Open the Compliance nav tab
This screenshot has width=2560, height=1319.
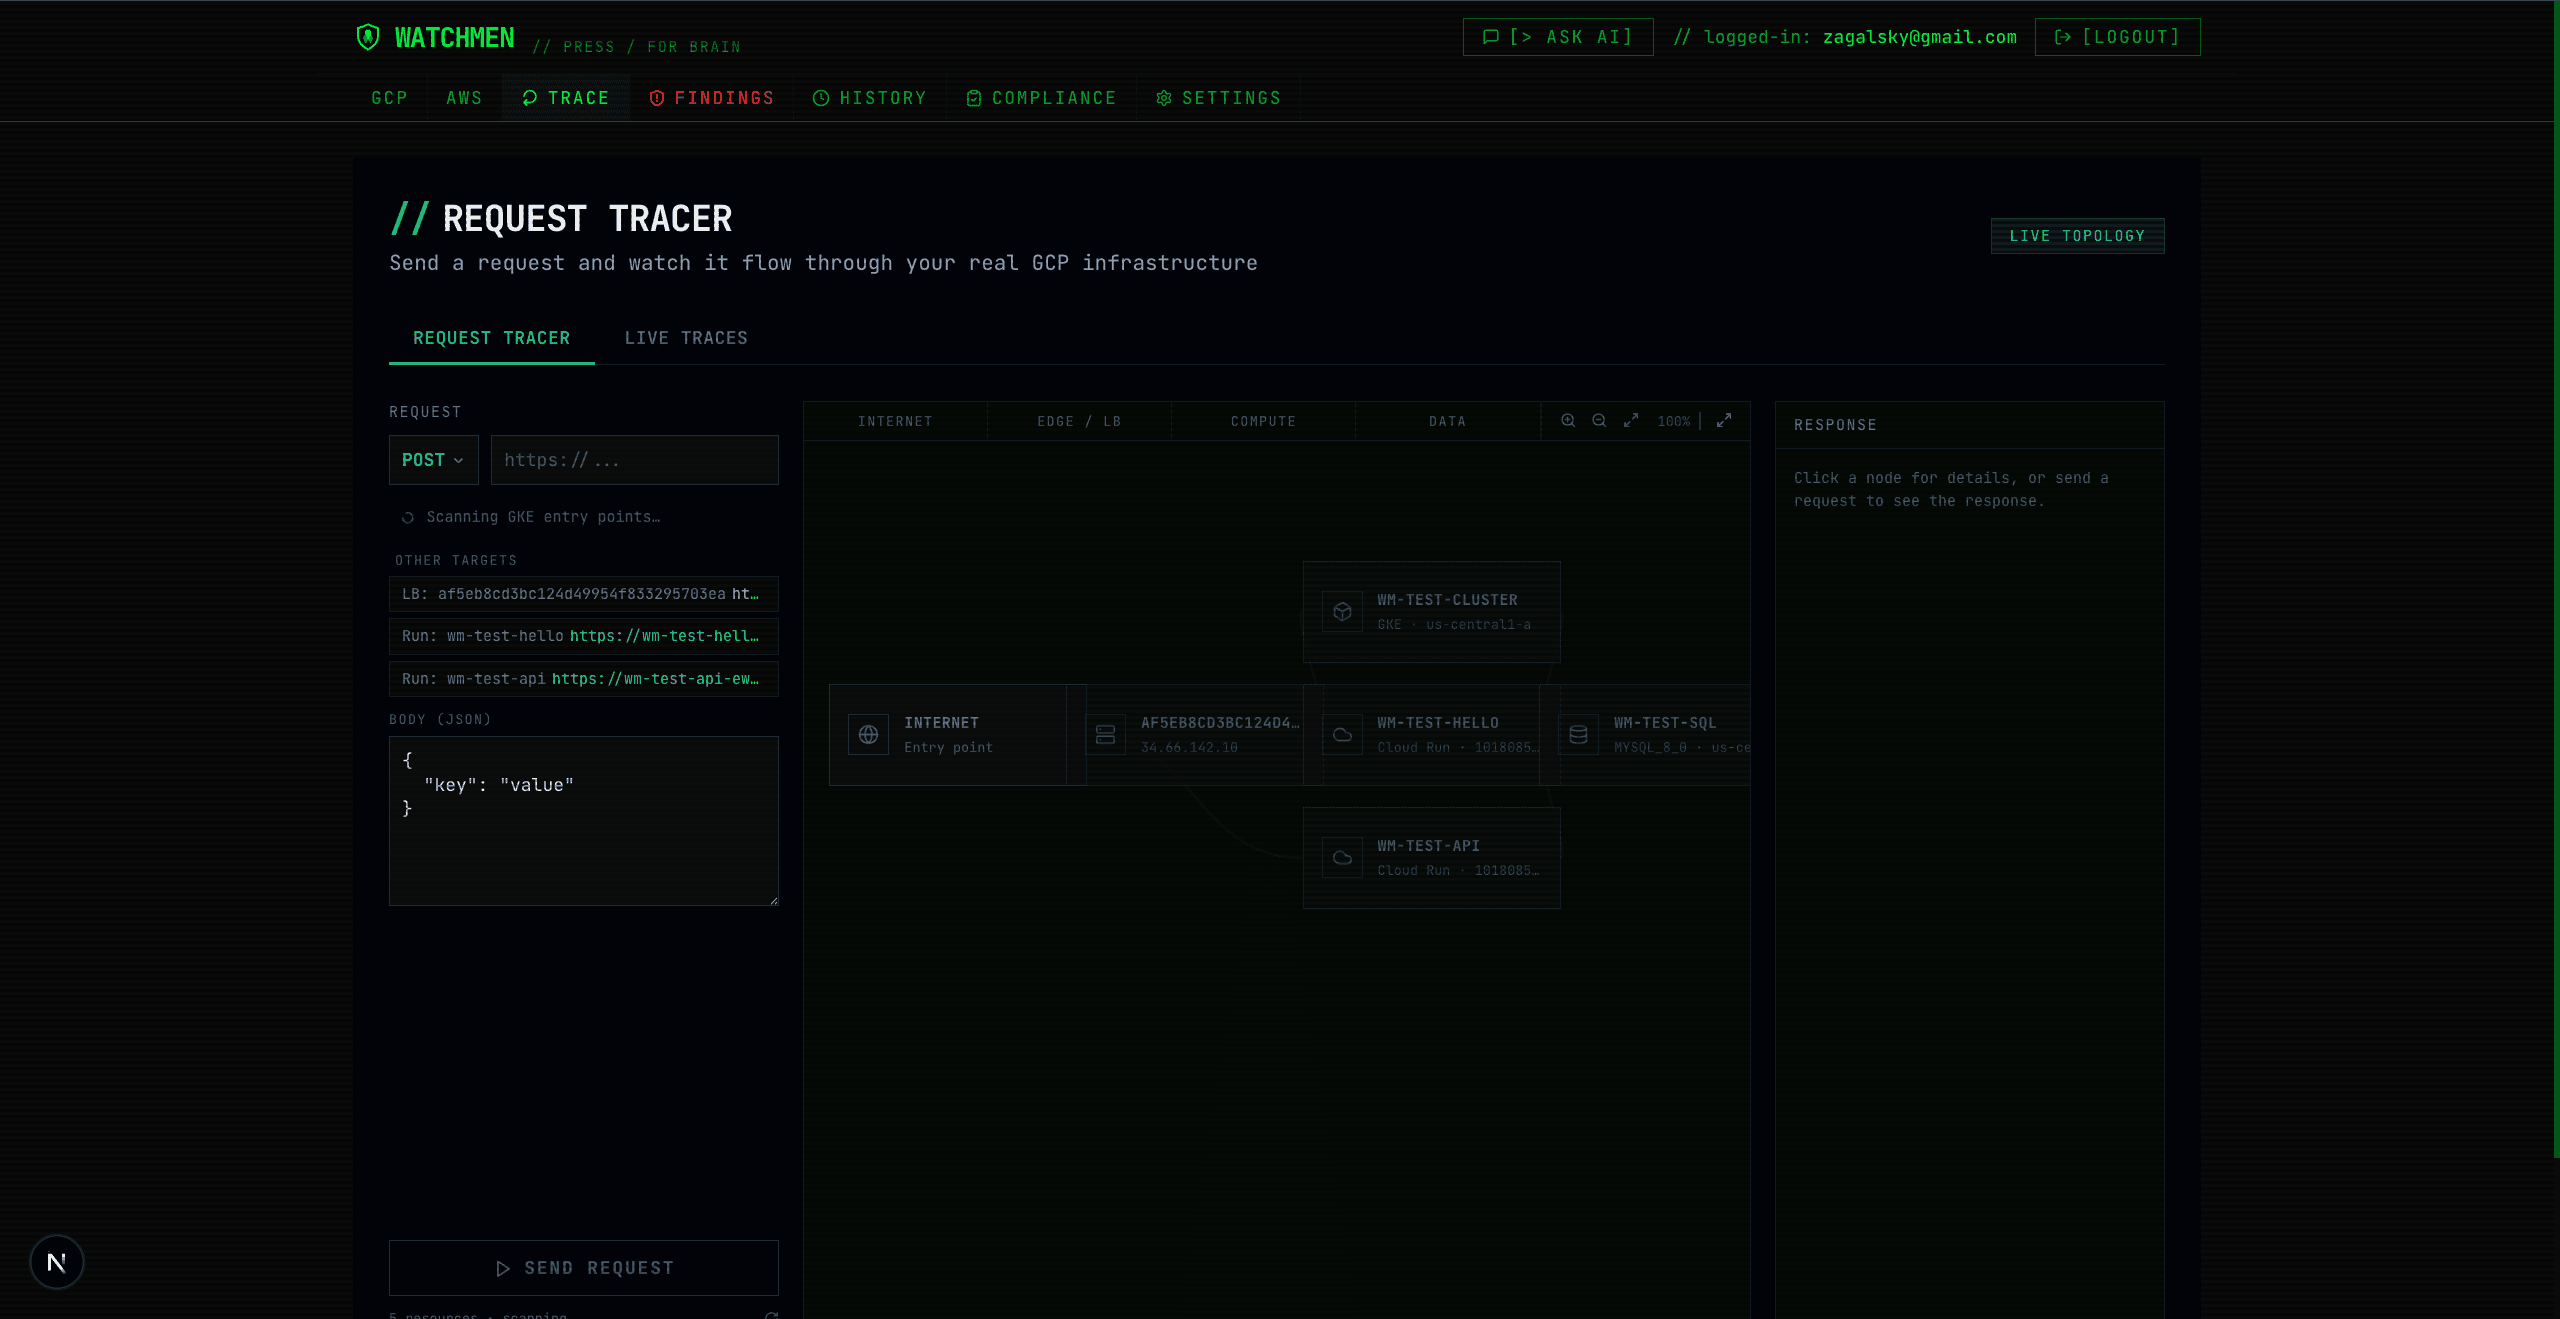[1042, 98]
